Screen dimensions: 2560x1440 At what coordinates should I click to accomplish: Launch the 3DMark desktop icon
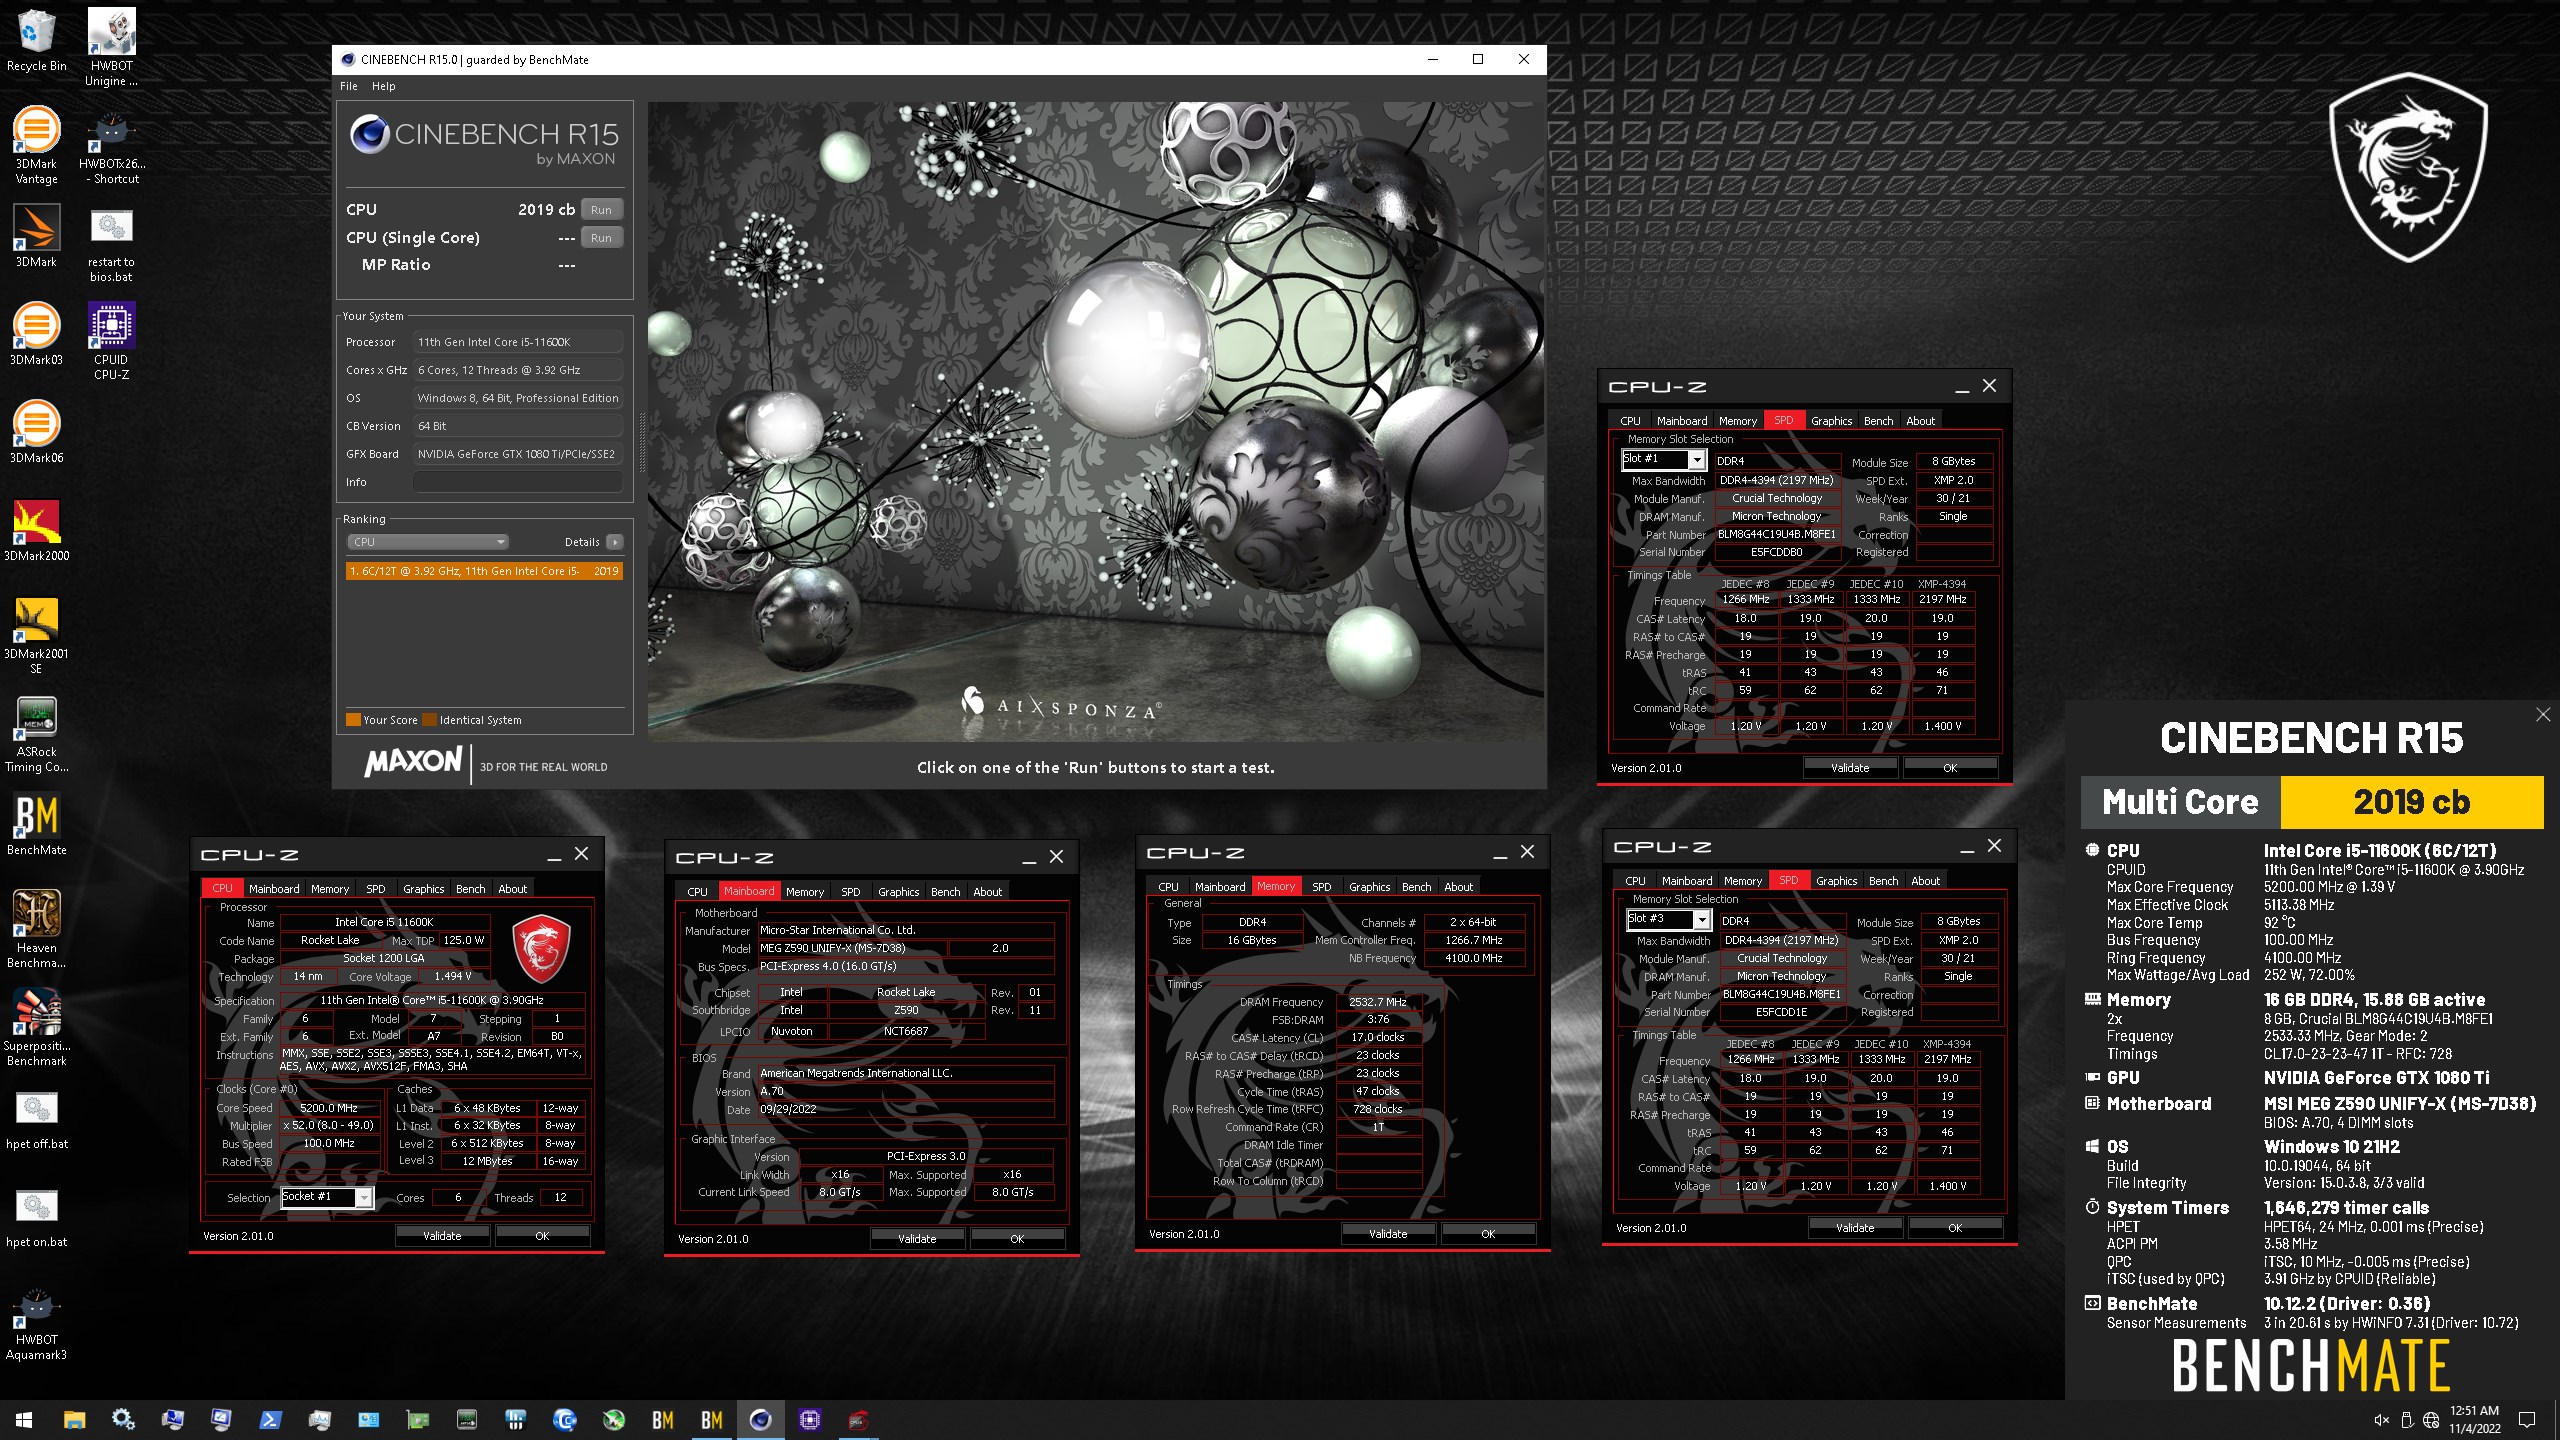pyautogui.click(x=36, y=236)
